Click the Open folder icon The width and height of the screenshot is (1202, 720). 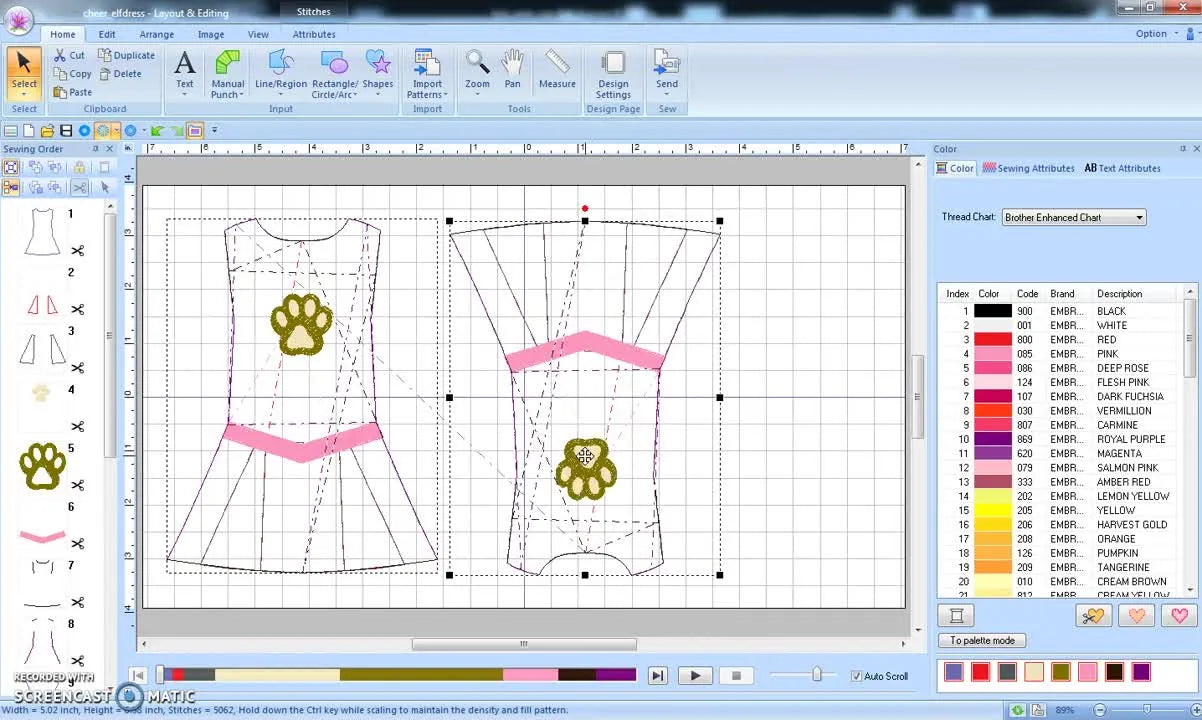click(x=47, y=131)
